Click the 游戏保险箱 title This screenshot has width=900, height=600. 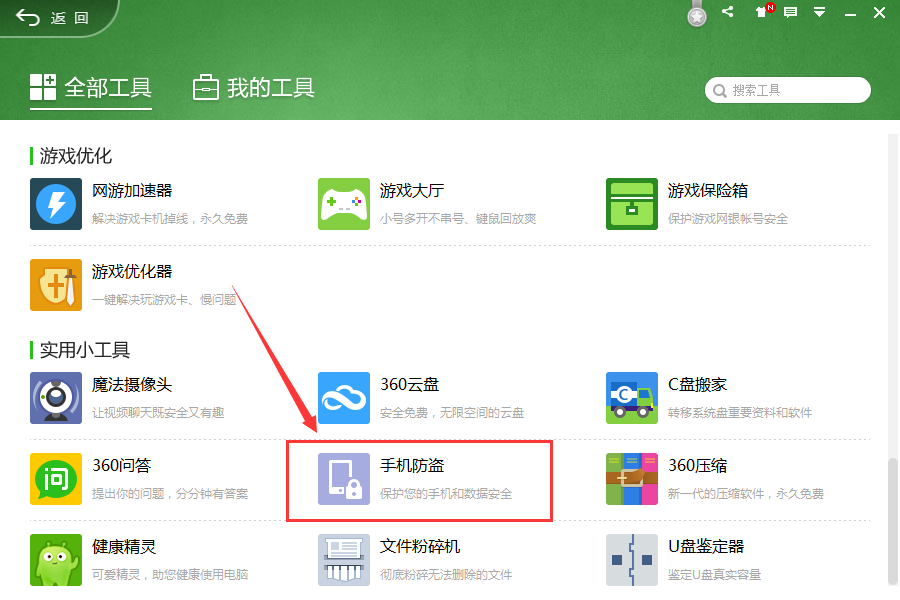(x=708, y=191)
